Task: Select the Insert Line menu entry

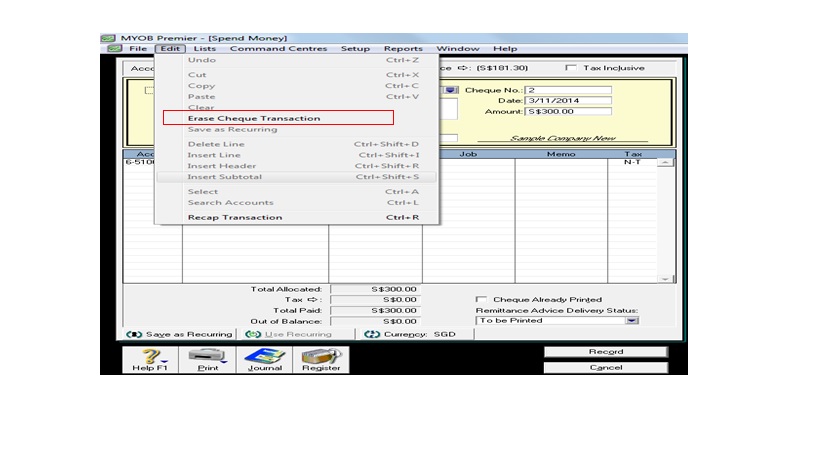Action: pos(297,155)
